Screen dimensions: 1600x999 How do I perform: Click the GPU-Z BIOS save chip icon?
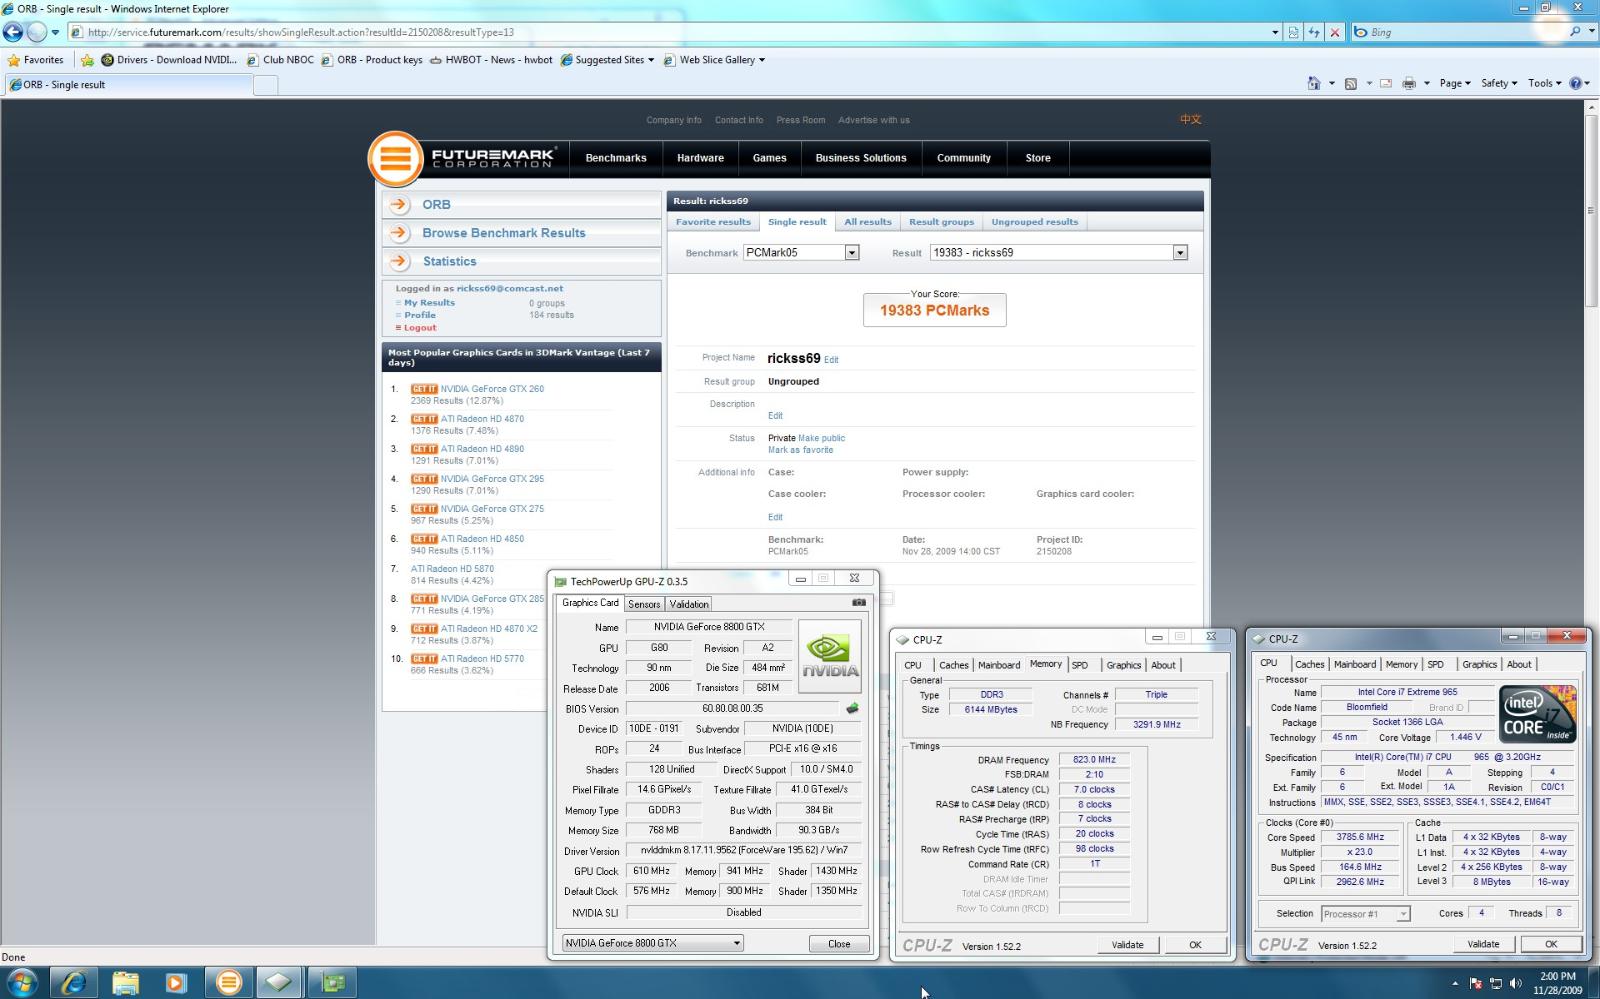[852, 708]
